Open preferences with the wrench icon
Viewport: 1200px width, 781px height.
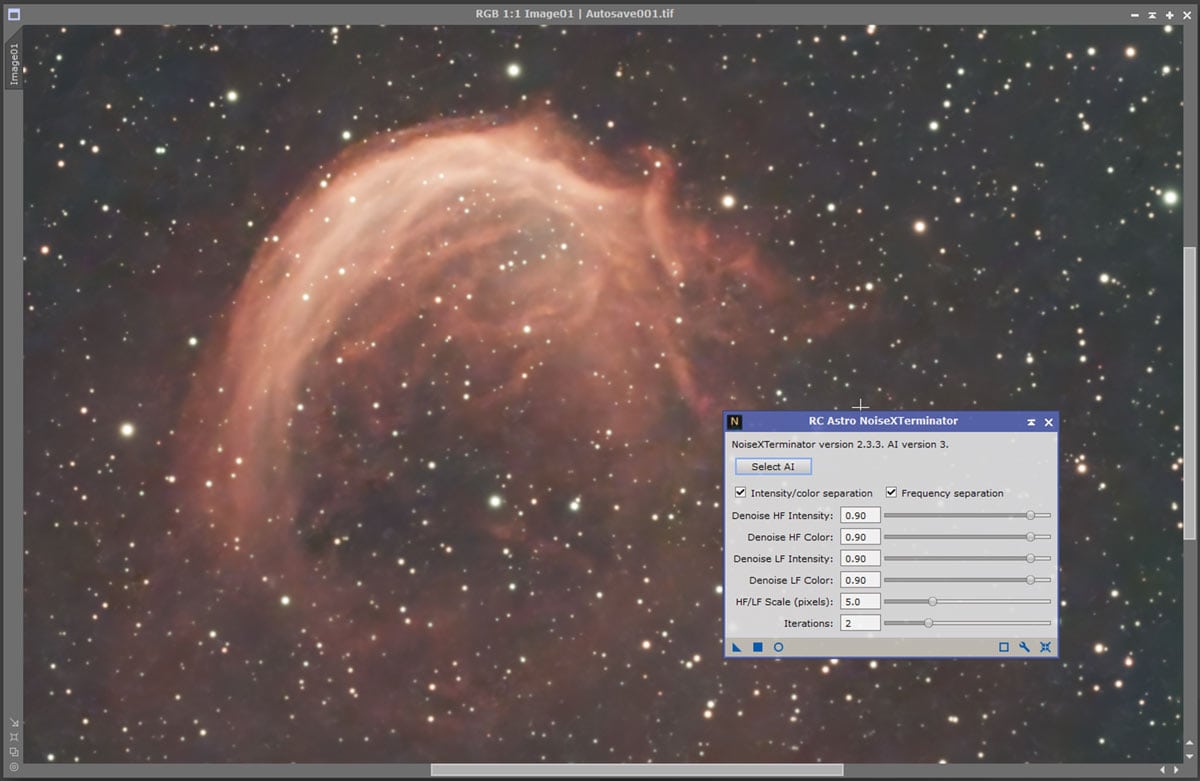tap(1025, 648)
